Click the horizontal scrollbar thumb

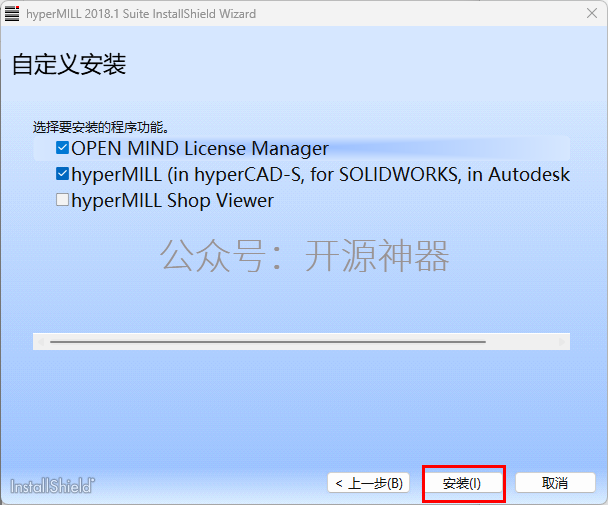coord(268,342)
